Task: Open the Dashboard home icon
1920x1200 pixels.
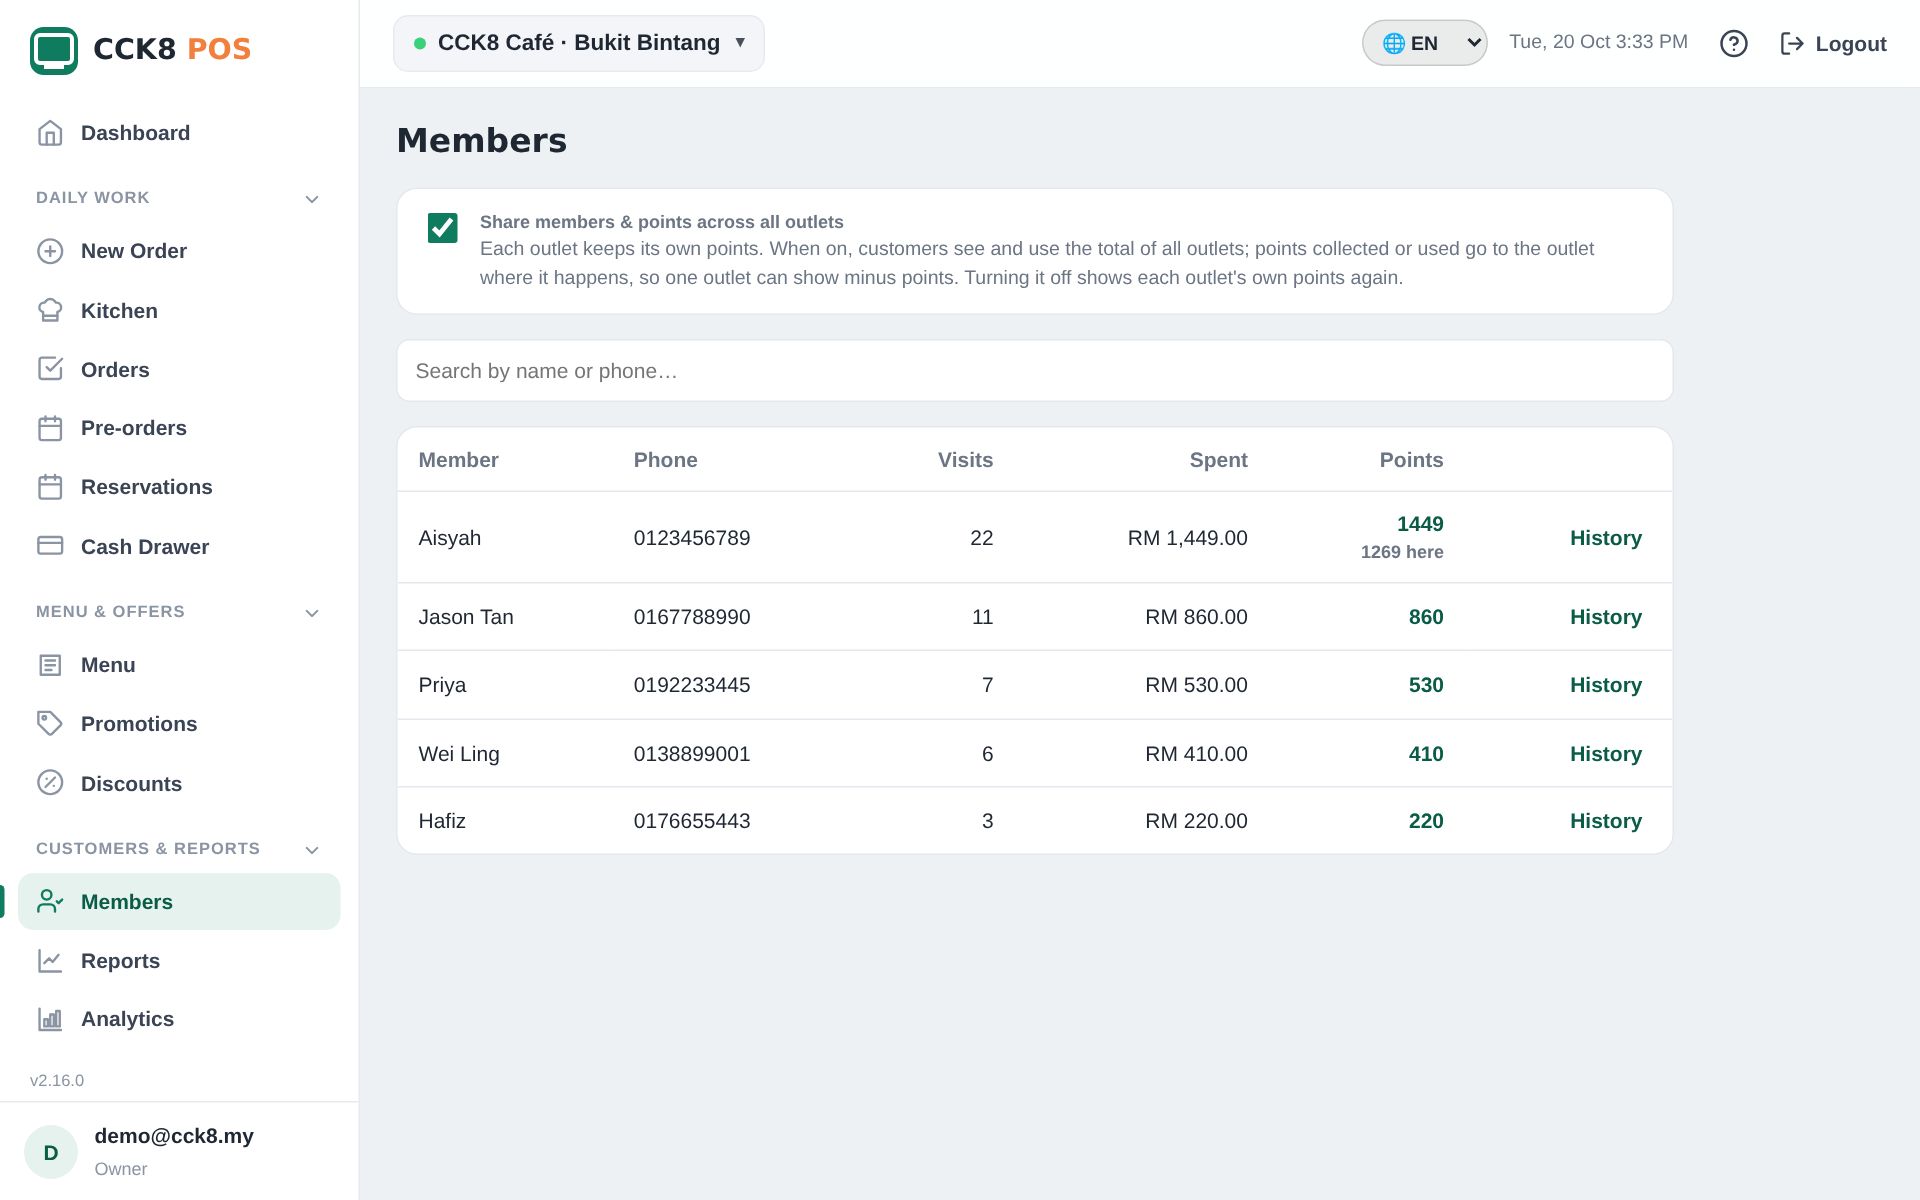Action: tap(50, 133)
